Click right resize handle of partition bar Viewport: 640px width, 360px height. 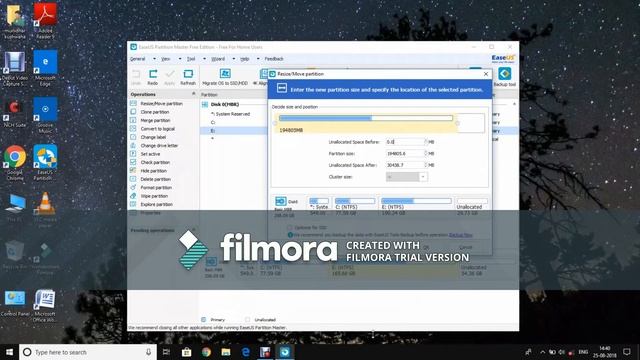457,123
